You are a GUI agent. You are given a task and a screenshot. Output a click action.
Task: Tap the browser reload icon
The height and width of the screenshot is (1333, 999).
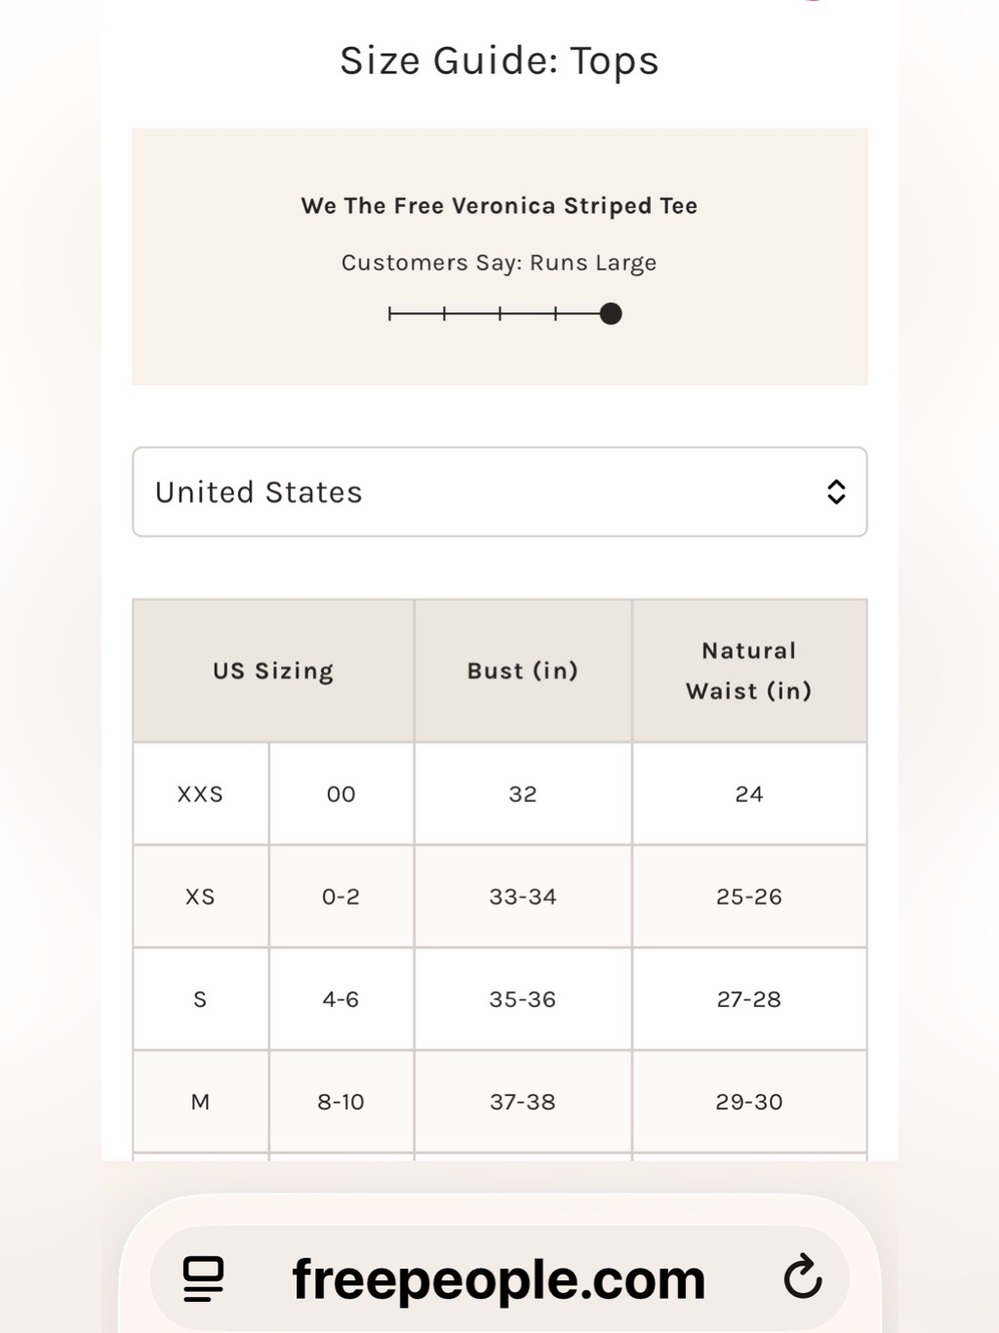(x=802, y=1277)
